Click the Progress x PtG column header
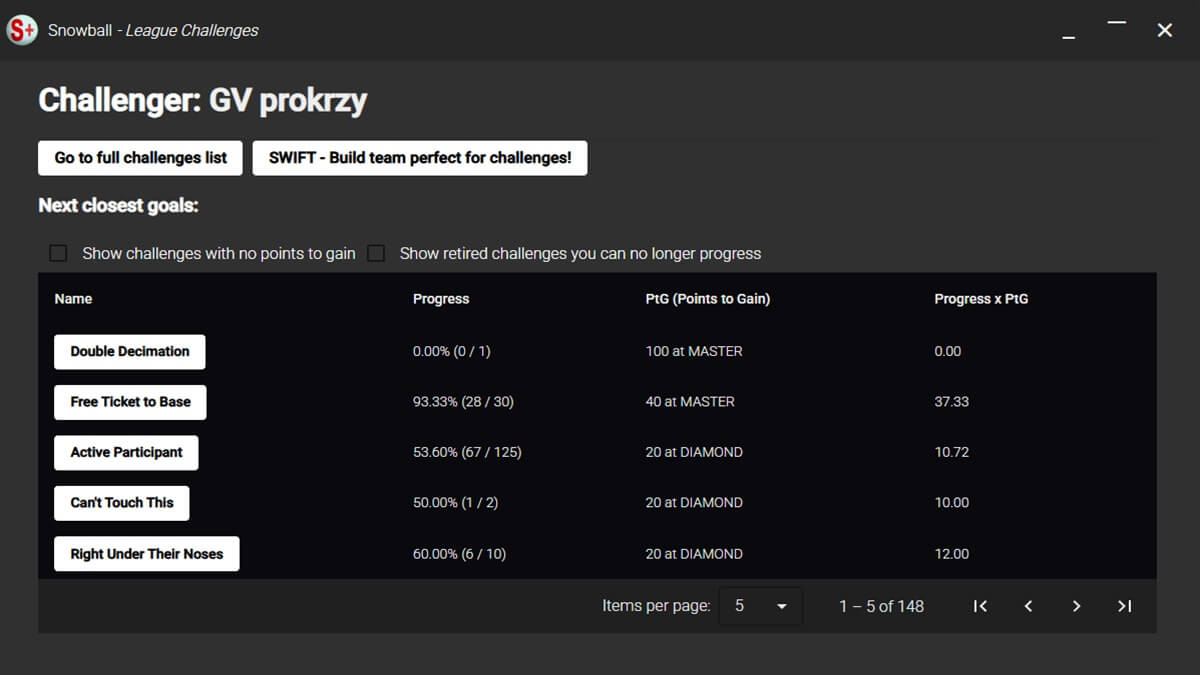The width and height of the screenshot is (1200, 675). tap(981, 299)
